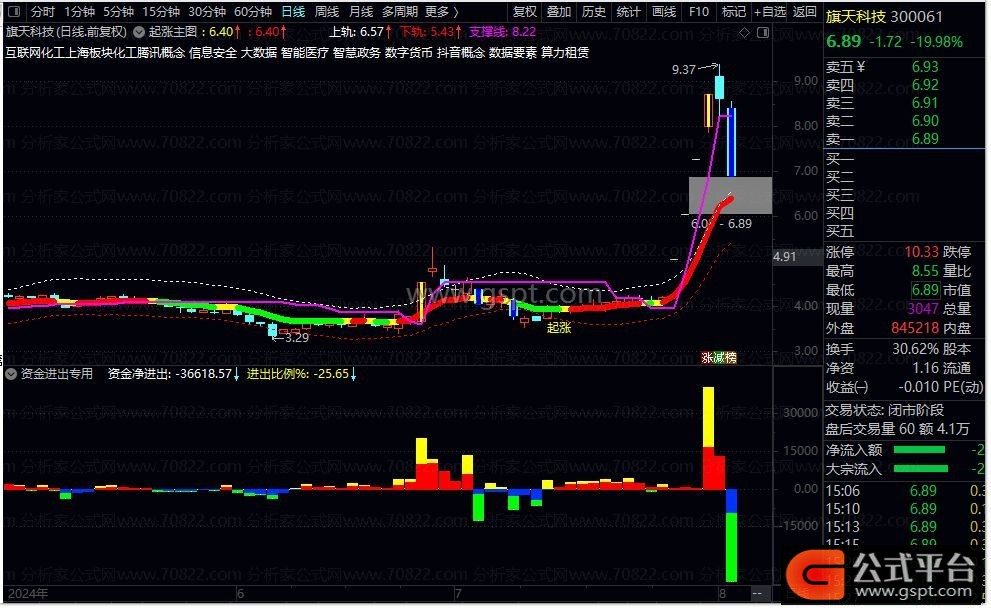Click the 标记 mark button
The image size is (991, 608).
733,11
